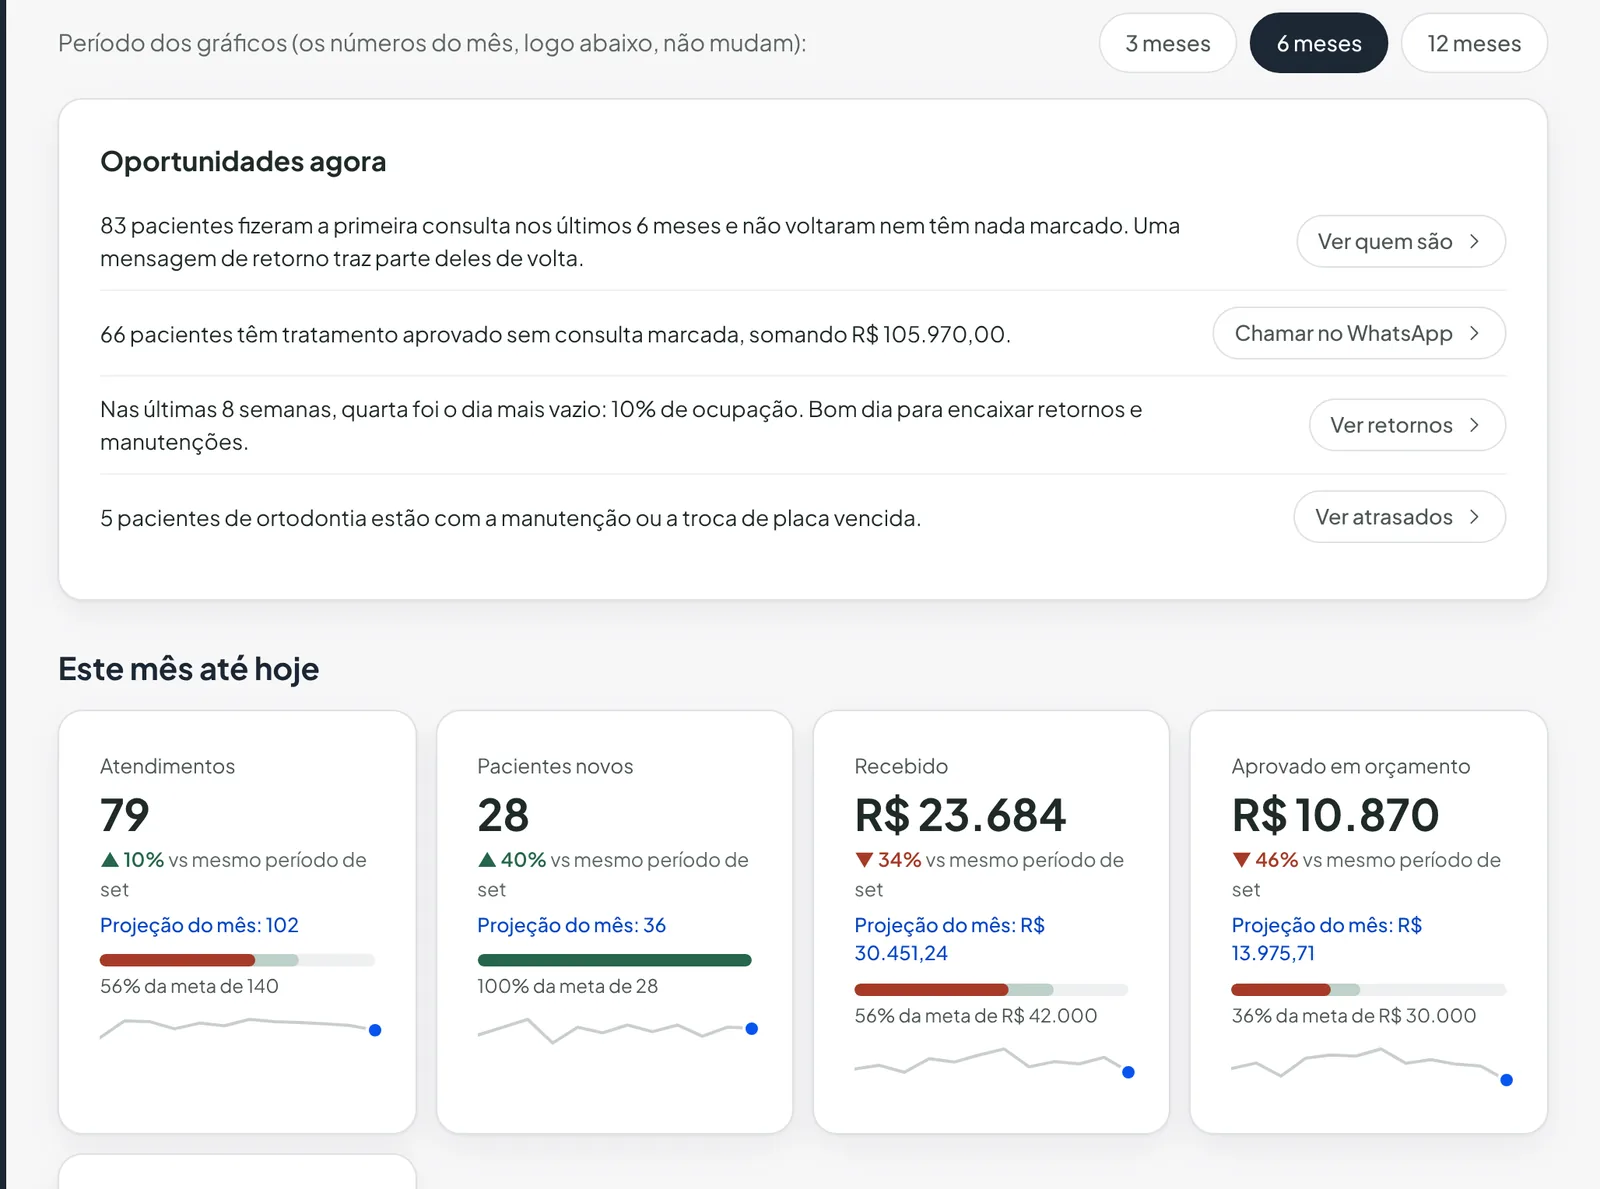Click the green up triangle by 10%

point(109,859)
